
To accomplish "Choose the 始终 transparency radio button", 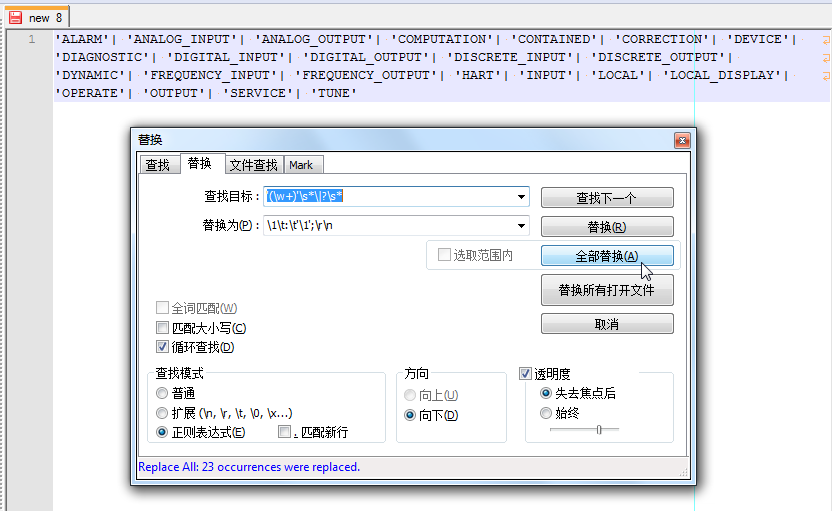I will pyautogui.click(x=546, y=413).
